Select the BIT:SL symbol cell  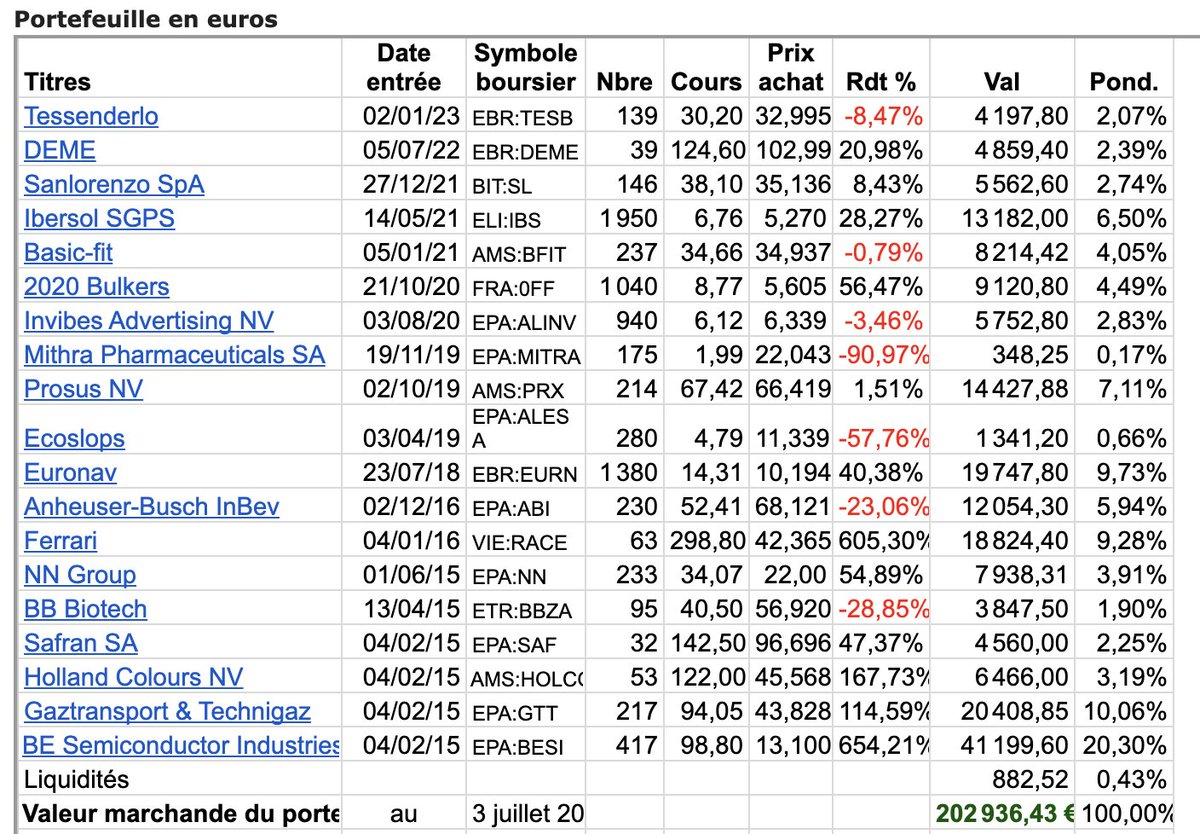pyautogui.click(x=503, y=185)
